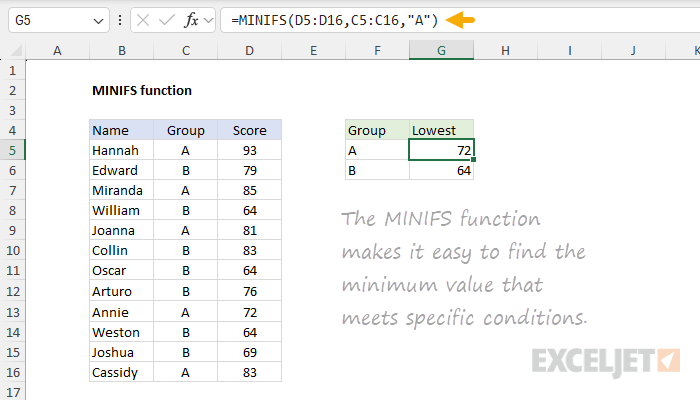Click Edward's score 79

(x=250, y=171)
